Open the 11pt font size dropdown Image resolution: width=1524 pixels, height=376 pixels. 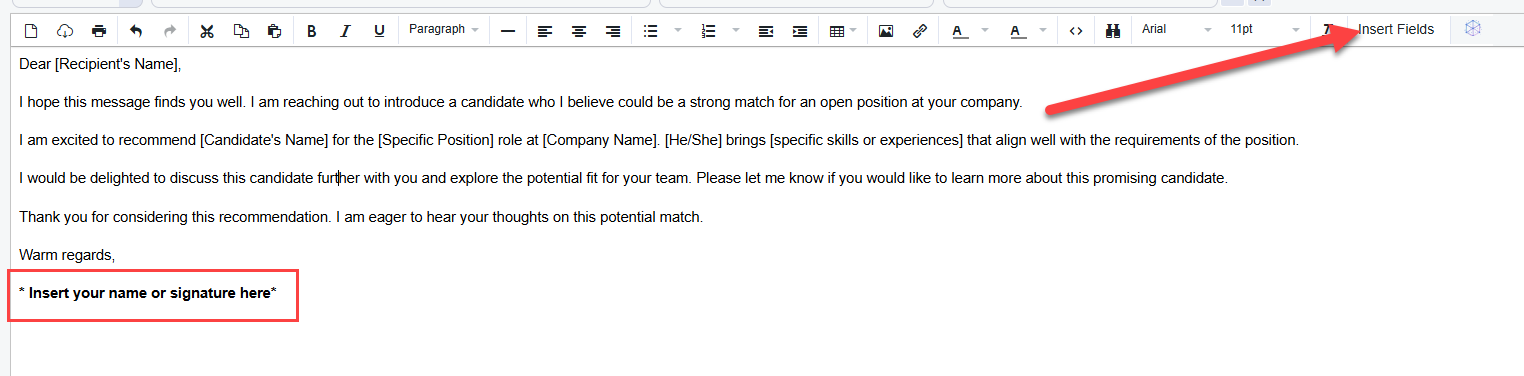(1265, 30)
